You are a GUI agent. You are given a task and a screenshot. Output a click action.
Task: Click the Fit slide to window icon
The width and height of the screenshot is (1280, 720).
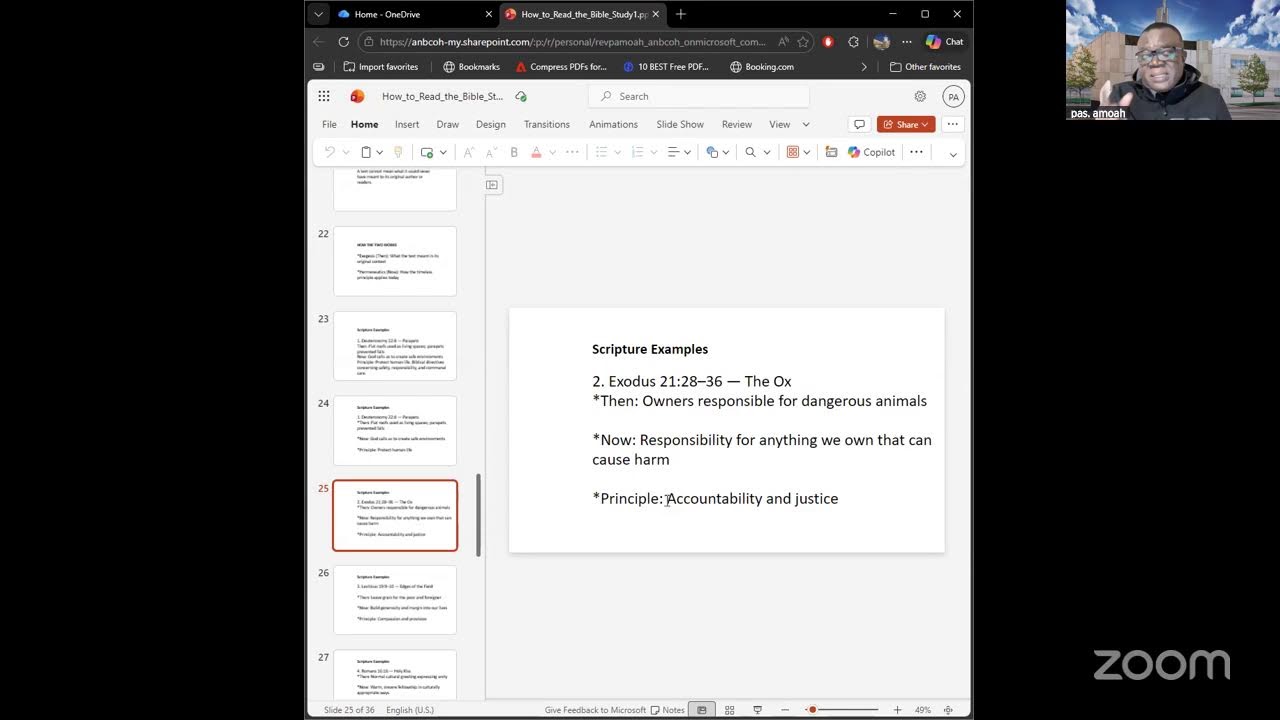click(948, 710)
